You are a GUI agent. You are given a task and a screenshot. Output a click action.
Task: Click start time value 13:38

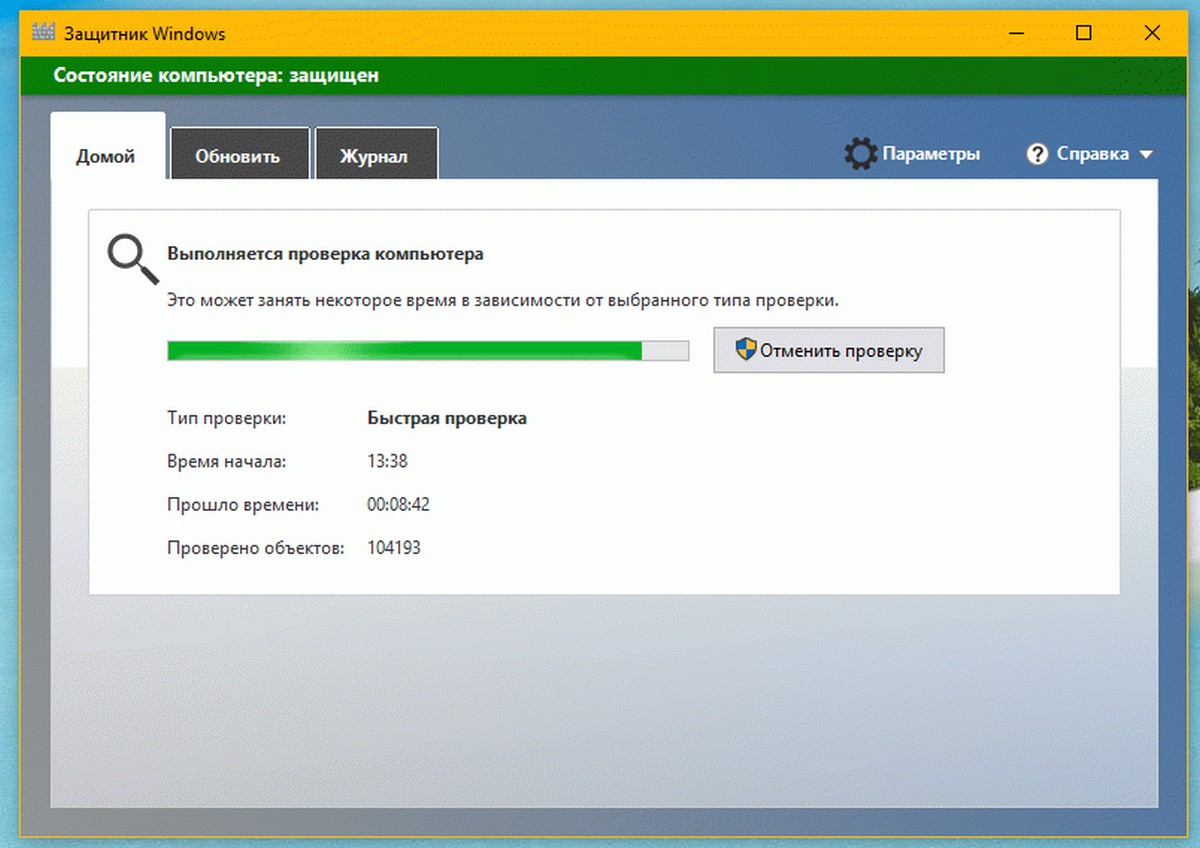pyautogui.click(x=387, y=461)
